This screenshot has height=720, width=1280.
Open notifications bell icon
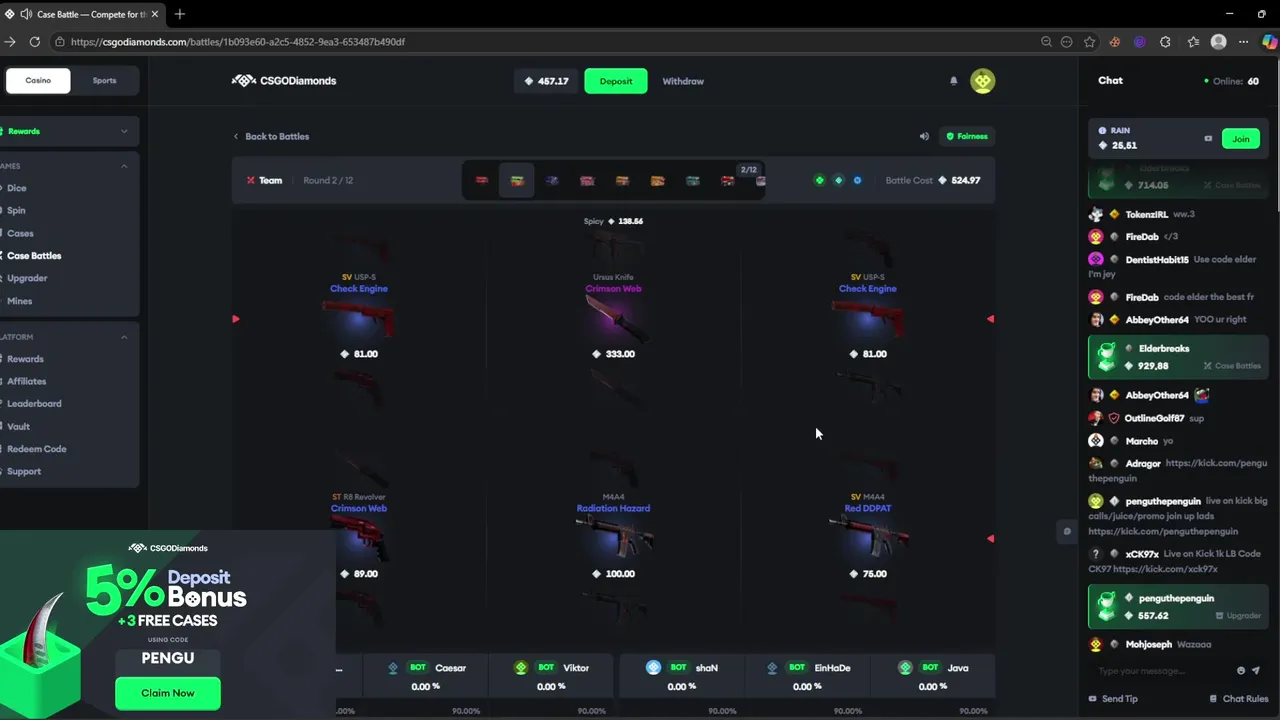point(953,81)
